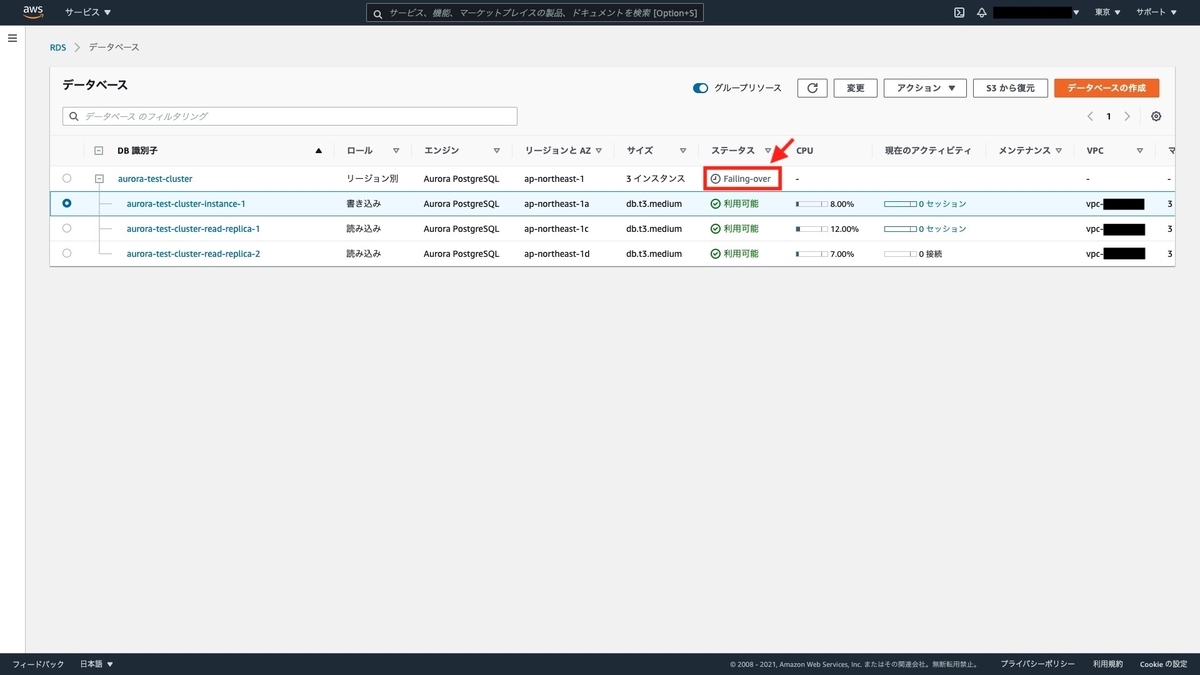This screenshot has height=675, width=1200.
Task: Open aurora-test-cluster details link
Action: point(155,179)
